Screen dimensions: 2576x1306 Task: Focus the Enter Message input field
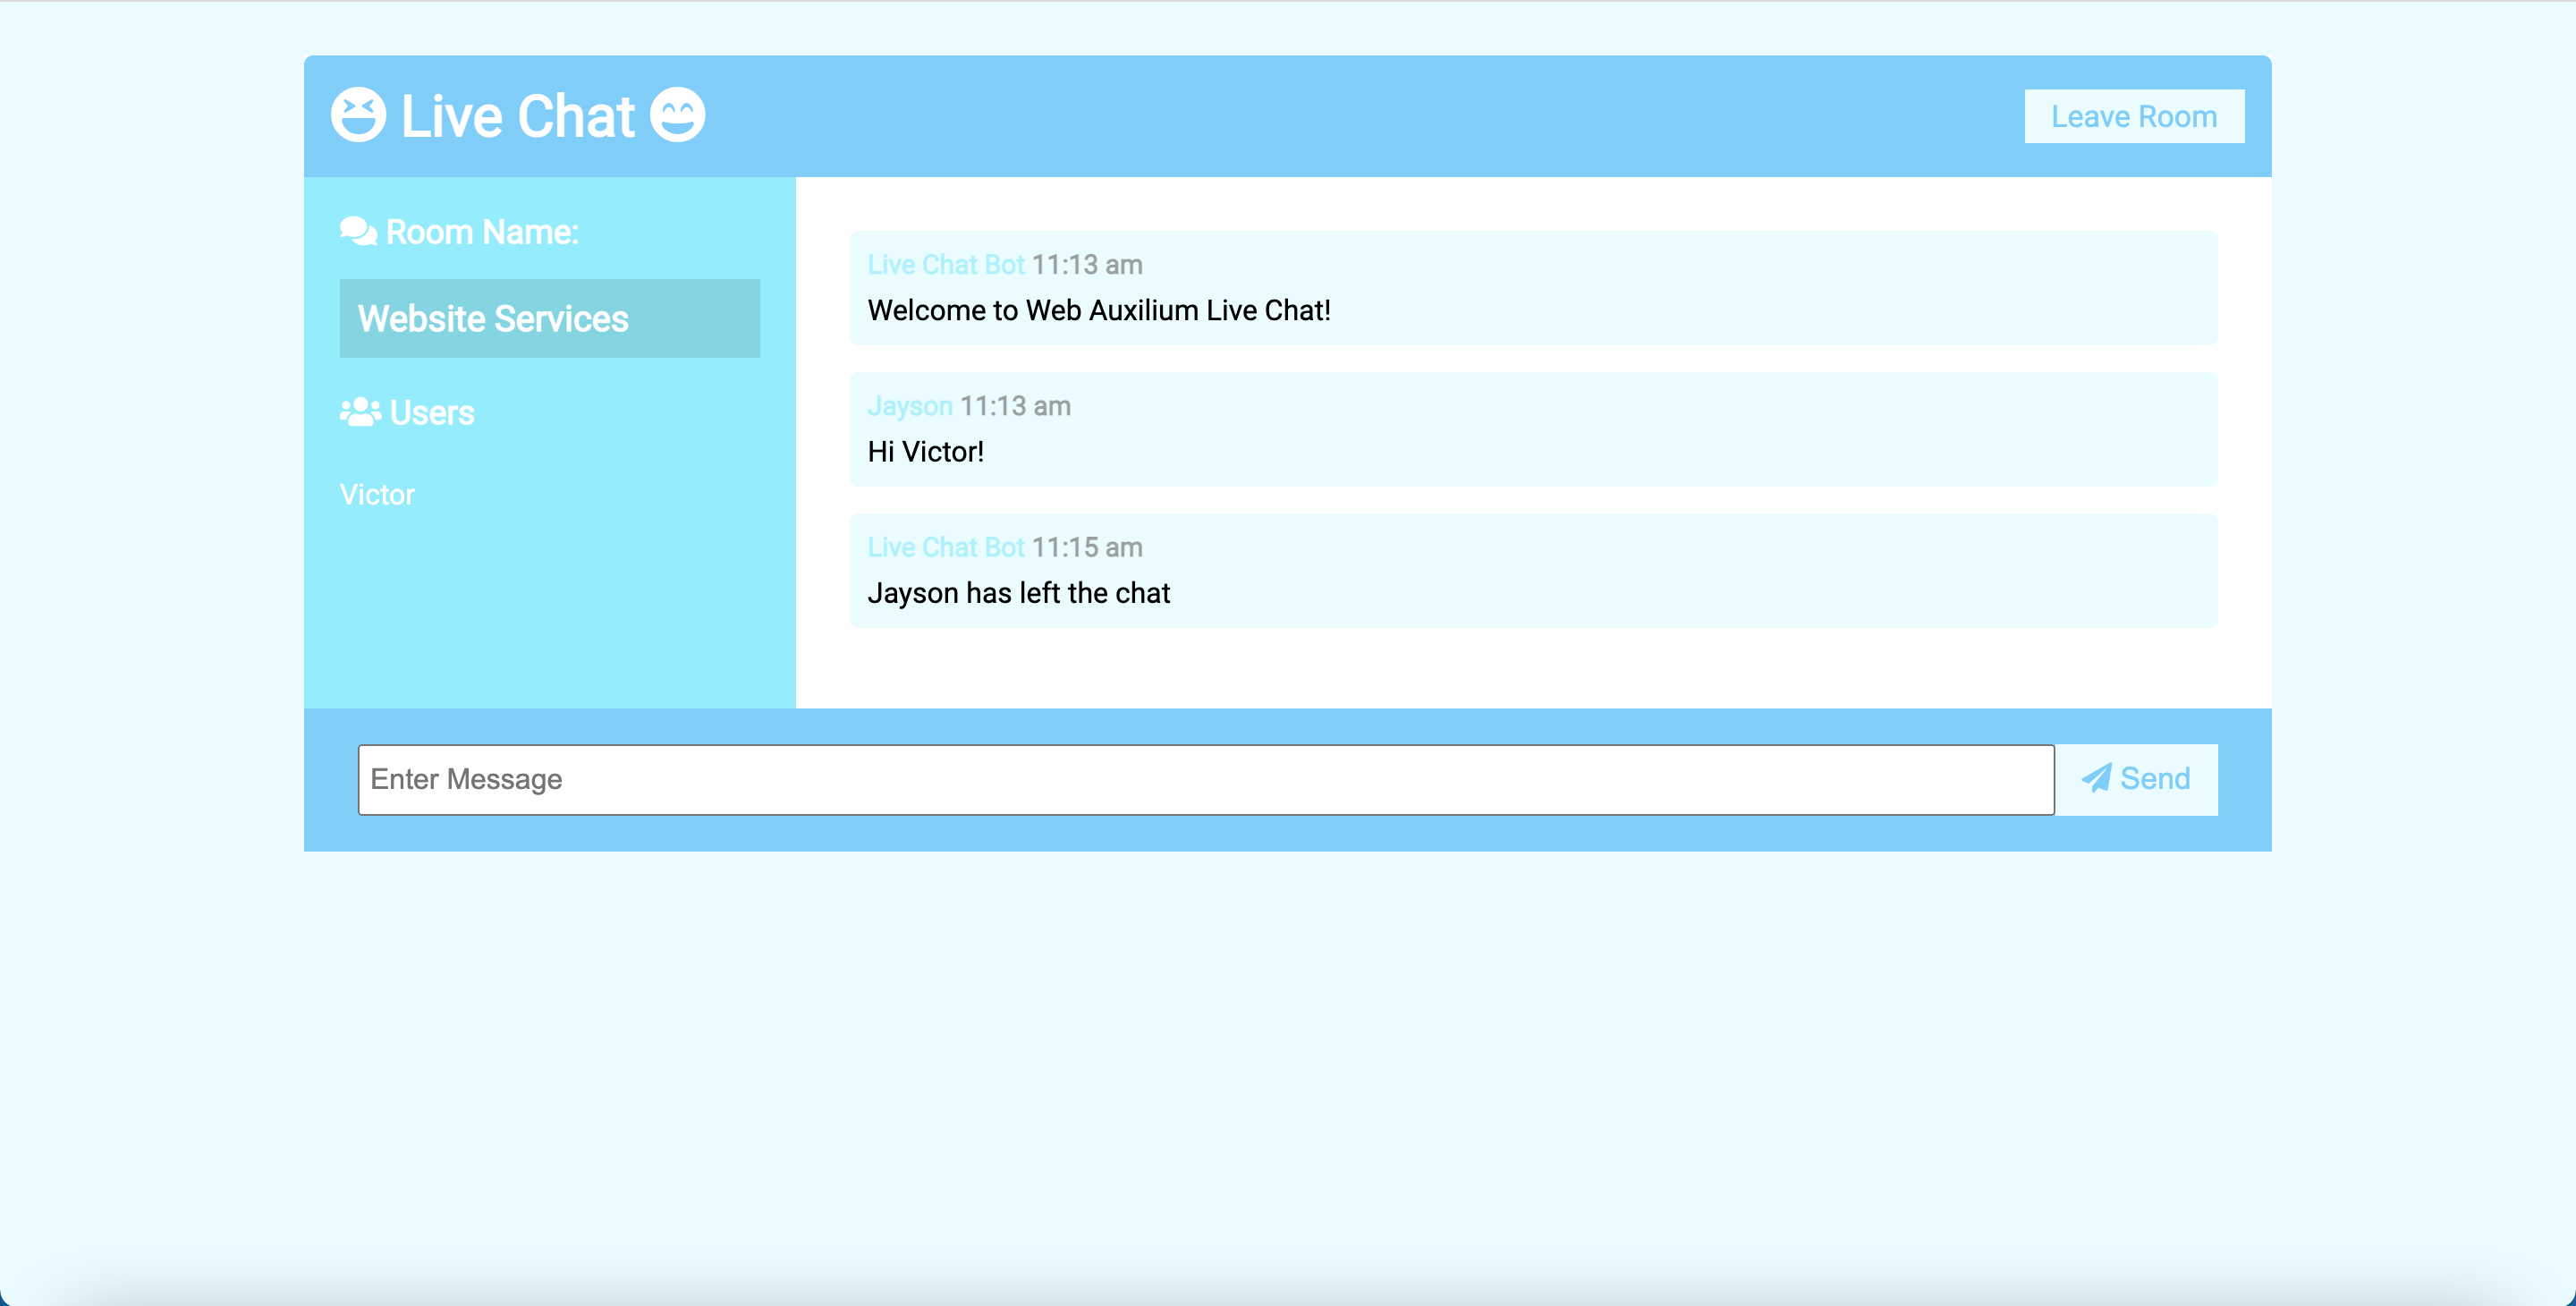pos(1205,779)
